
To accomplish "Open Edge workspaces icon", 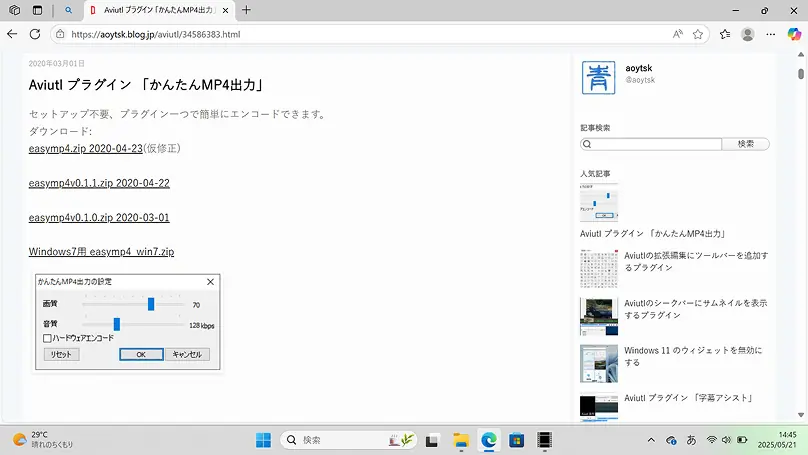I will (x=14, y=10).
